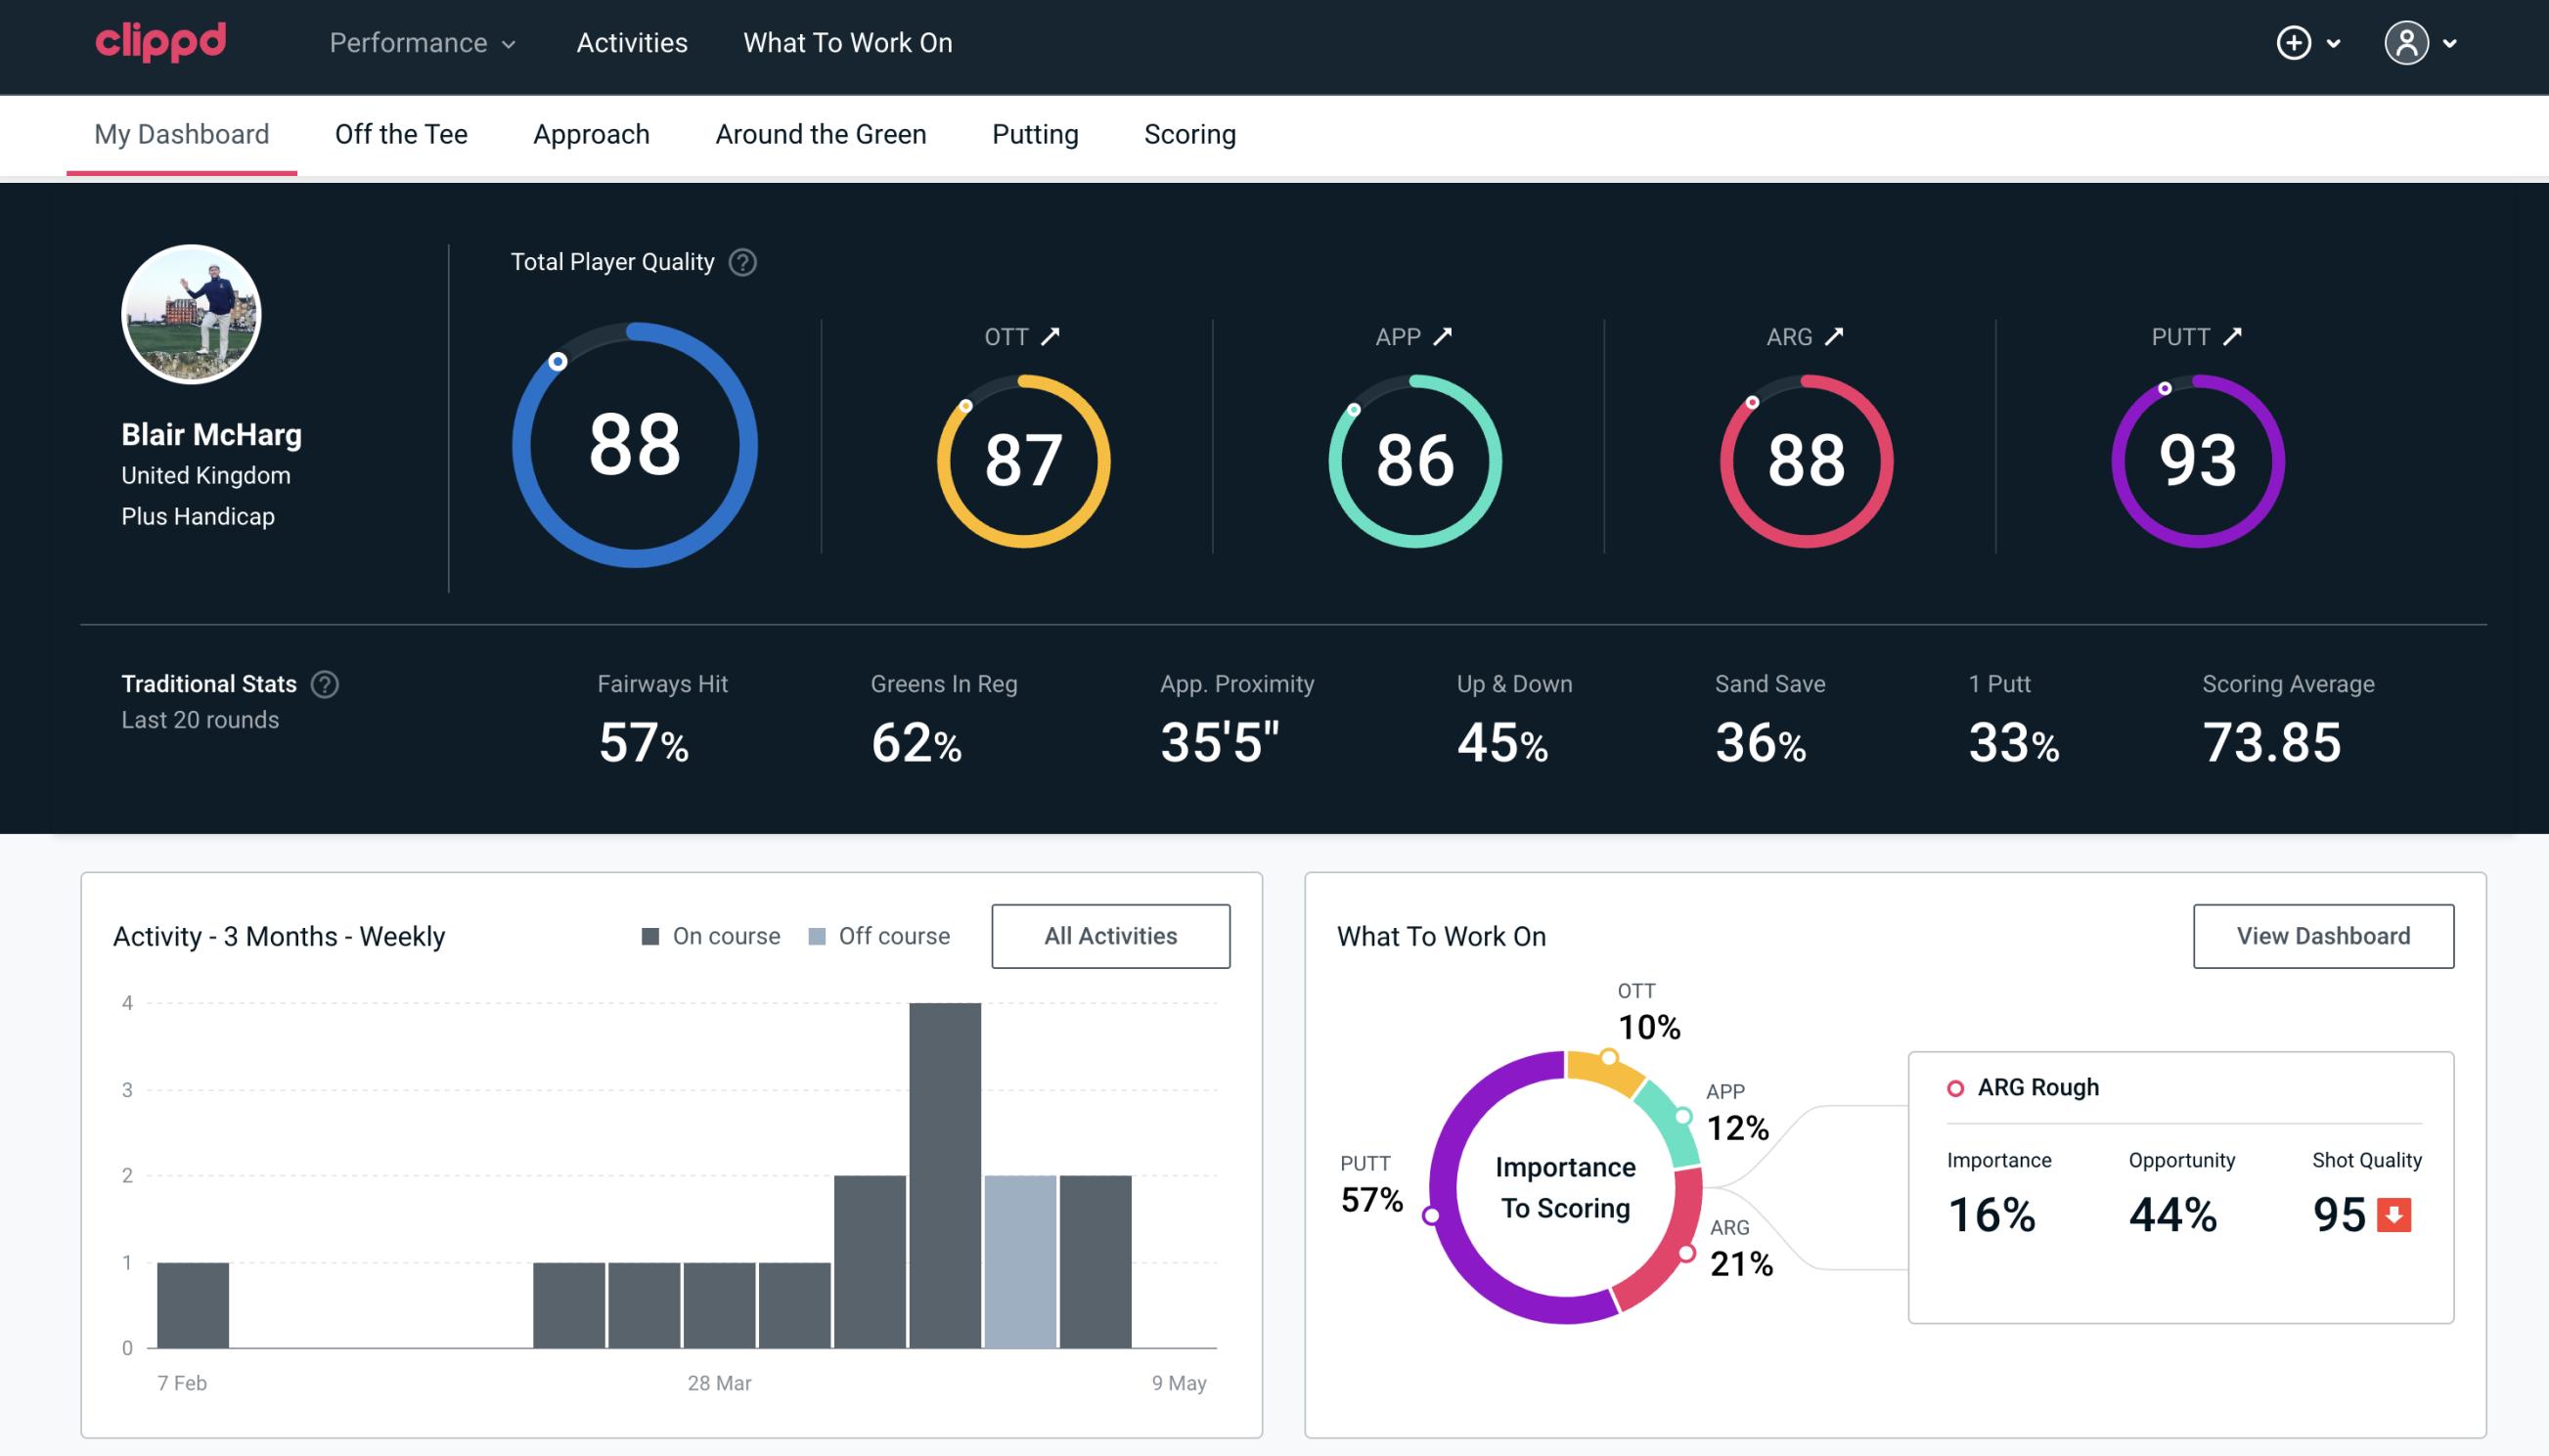
Task: Click the add activity plus icon
Action: (2294, 44)
